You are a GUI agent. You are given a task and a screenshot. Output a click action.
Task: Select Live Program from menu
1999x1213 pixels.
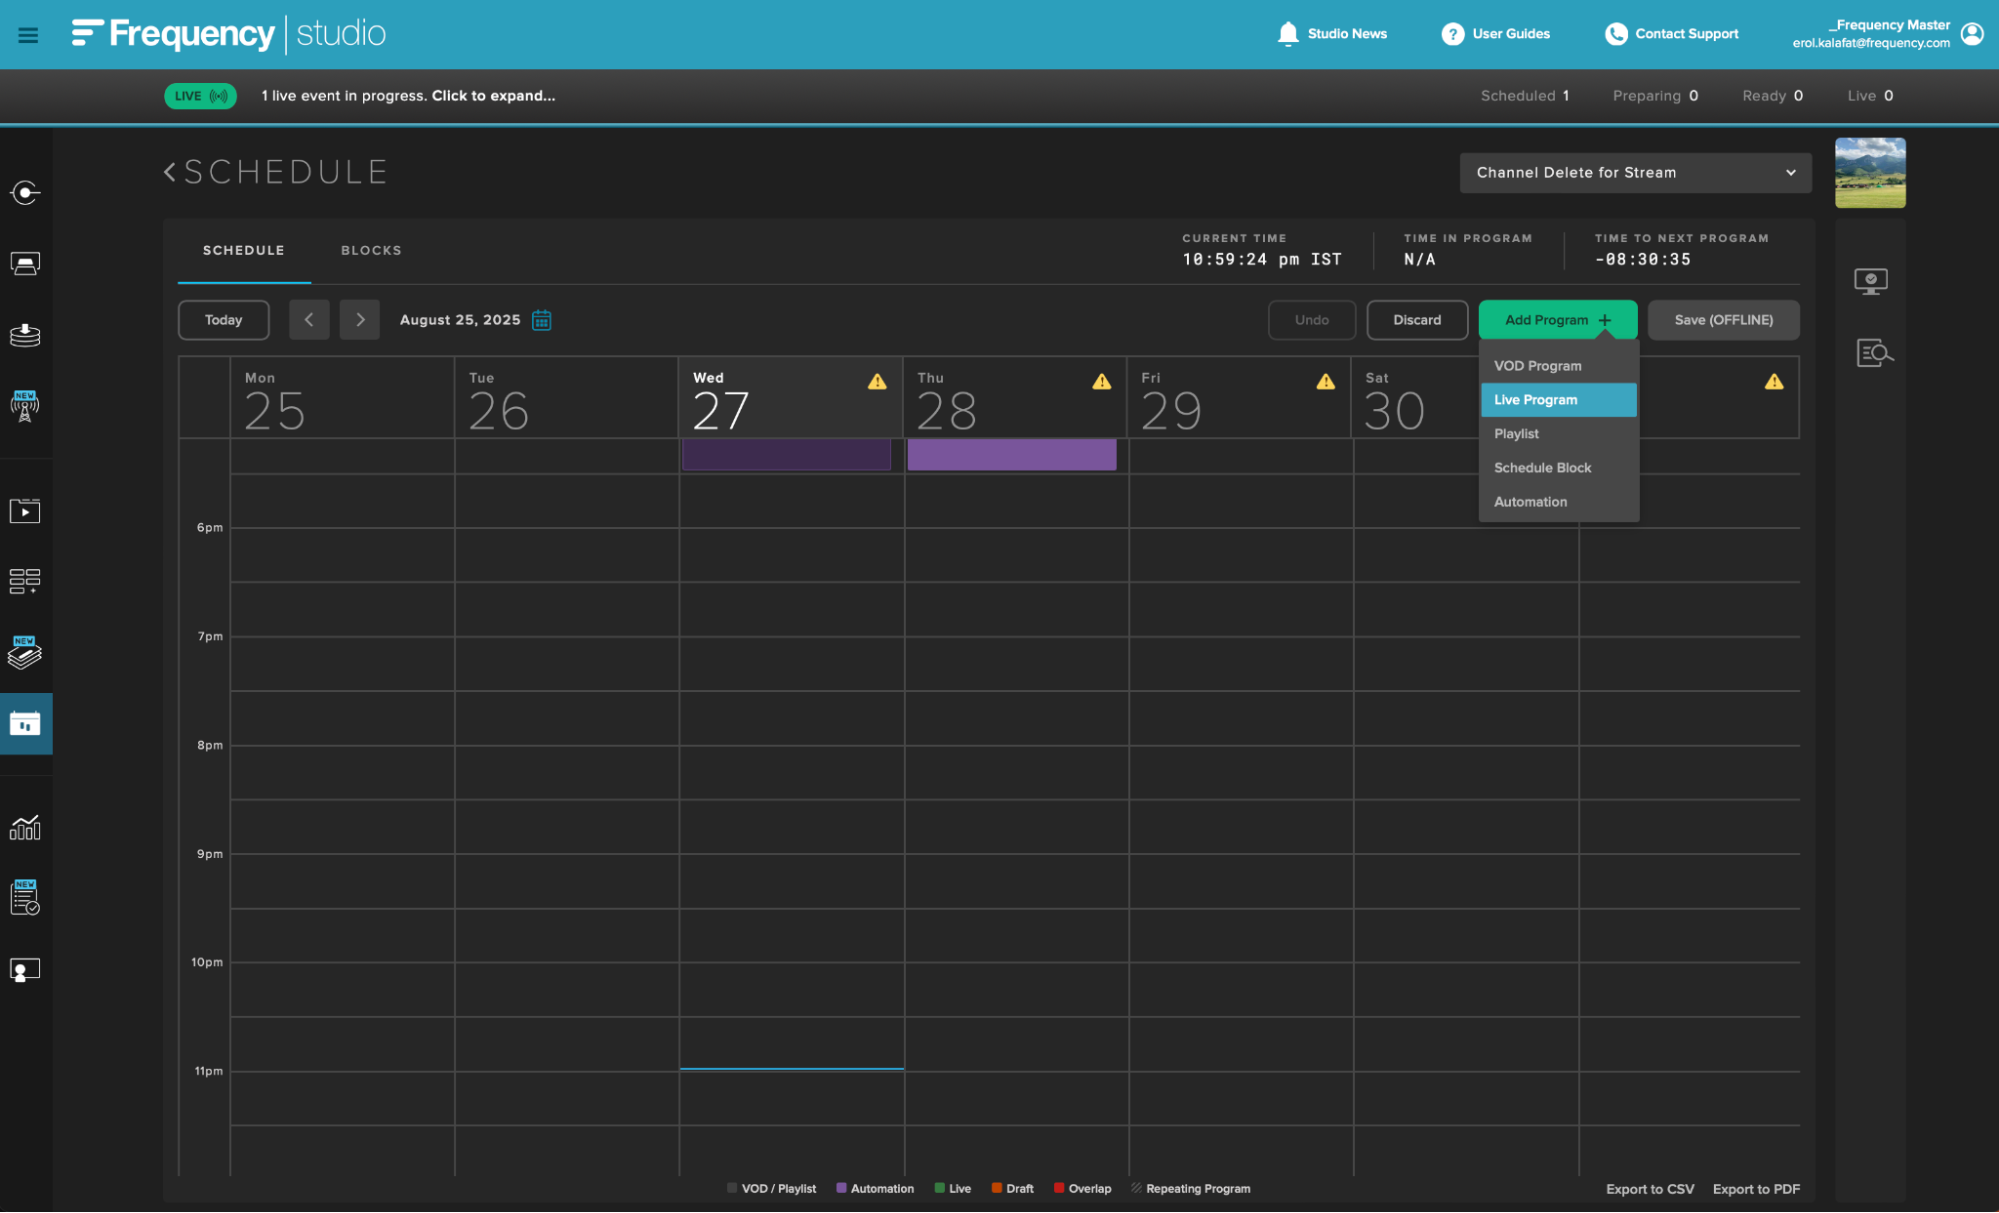coord(1557,400)
